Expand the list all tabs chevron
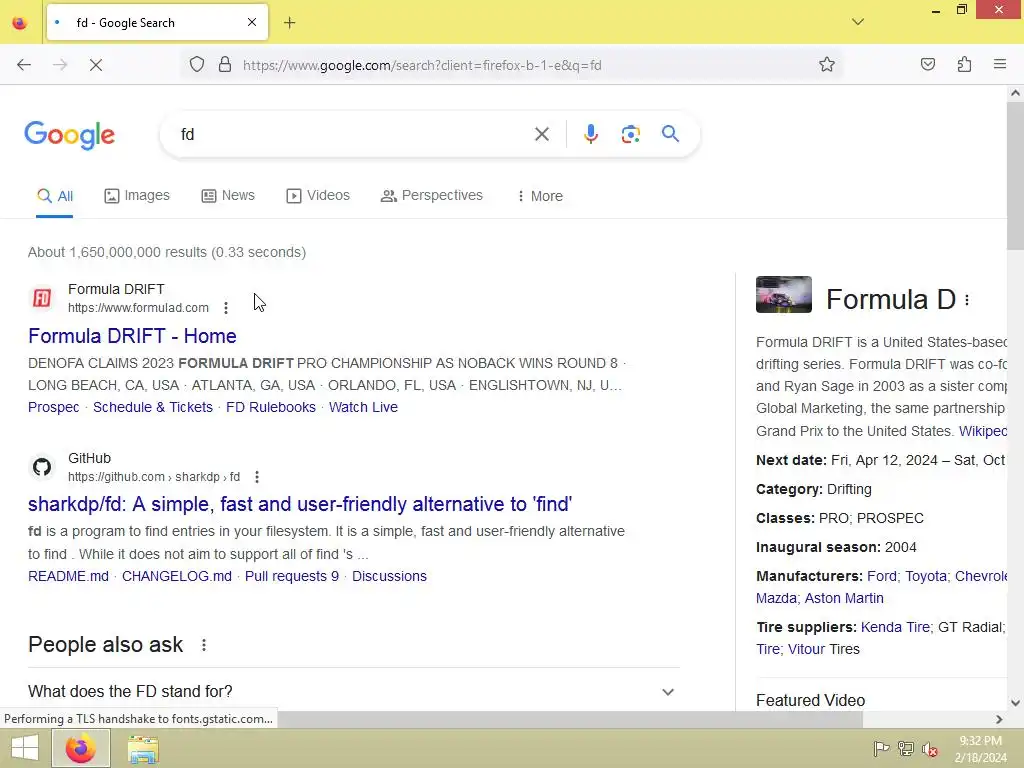This screenshot has width=1024, height=768. tap(858, 22)
